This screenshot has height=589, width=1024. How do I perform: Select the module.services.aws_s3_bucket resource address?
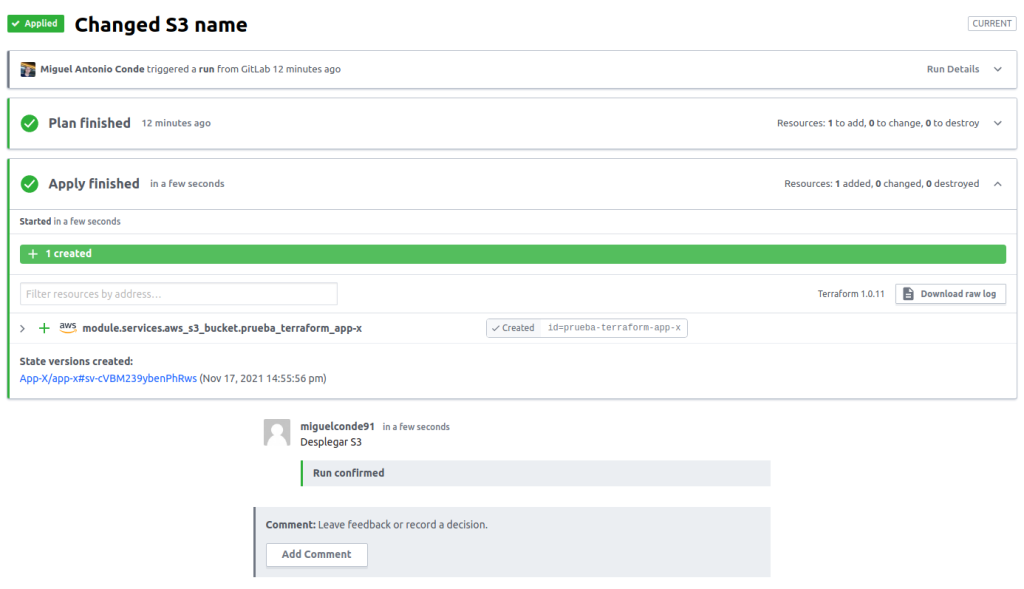pyautogui.click(x=222, y=328)
